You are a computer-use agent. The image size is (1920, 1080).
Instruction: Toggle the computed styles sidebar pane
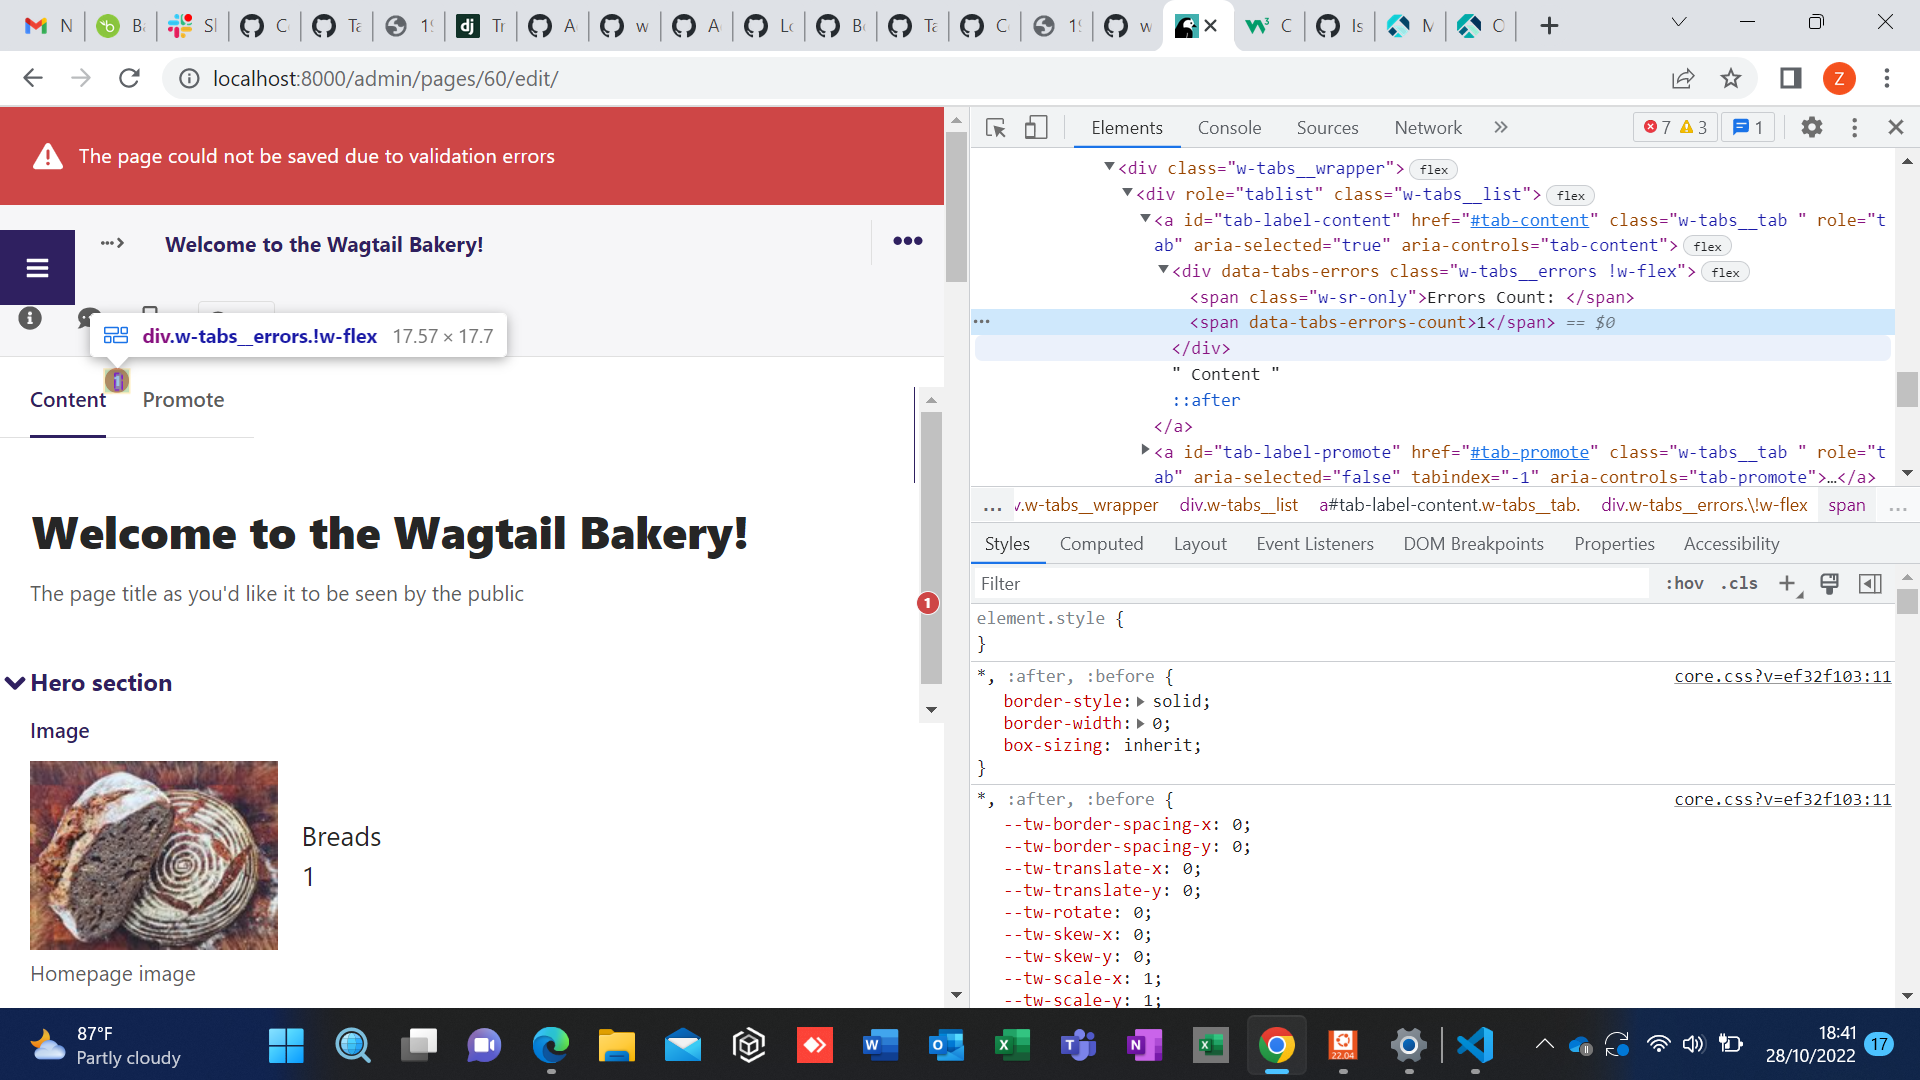coord(1870,583)
